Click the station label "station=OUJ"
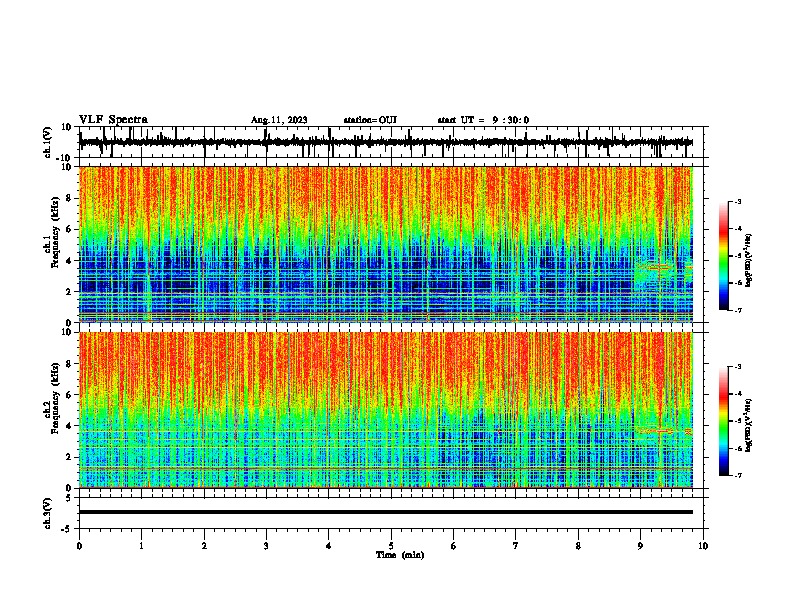This screenshot has height=612, width=792. coord(370,120)
